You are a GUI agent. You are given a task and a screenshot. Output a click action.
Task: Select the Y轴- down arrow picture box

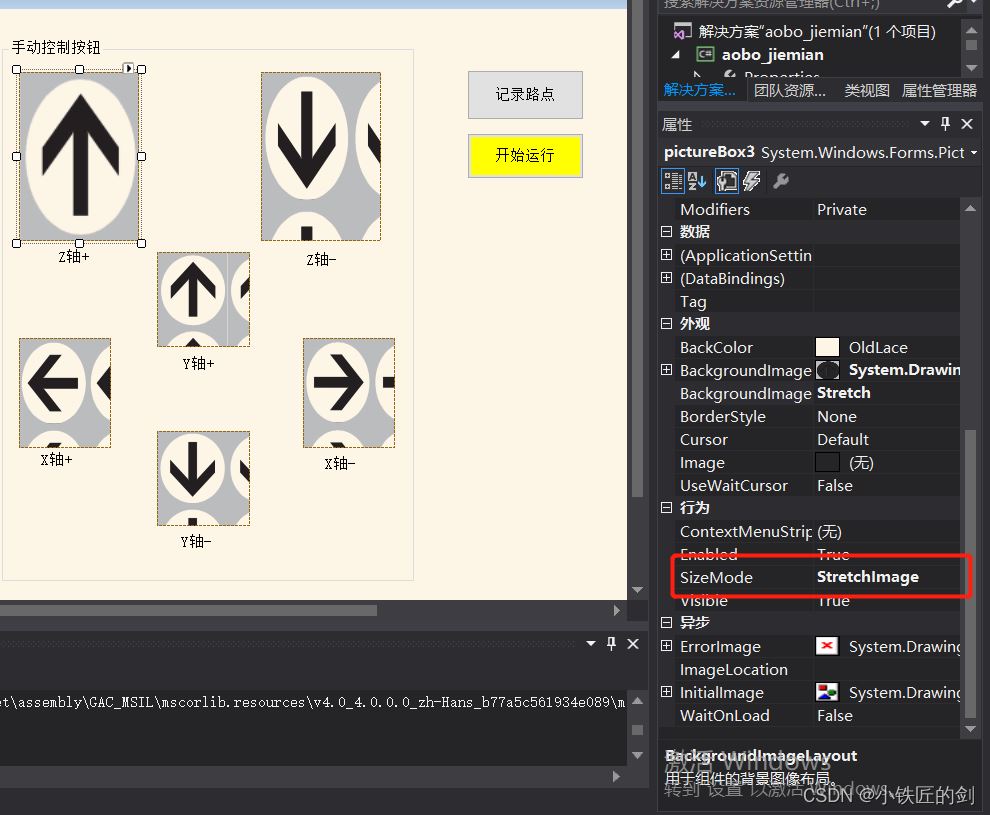pos(203,478)
